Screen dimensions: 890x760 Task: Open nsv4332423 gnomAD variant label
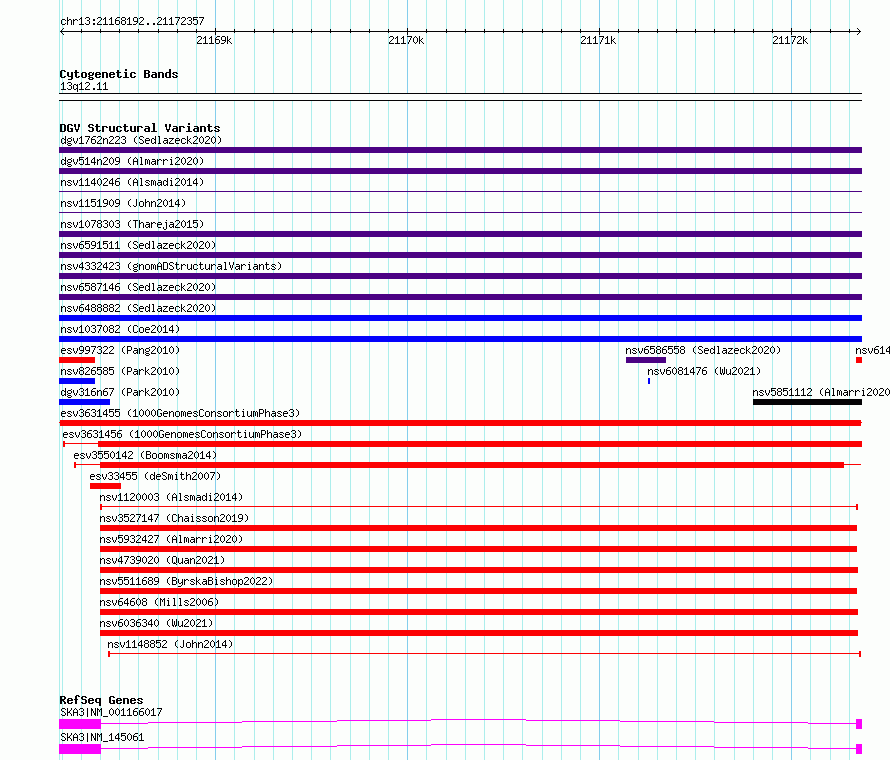[x=171, y=266]
